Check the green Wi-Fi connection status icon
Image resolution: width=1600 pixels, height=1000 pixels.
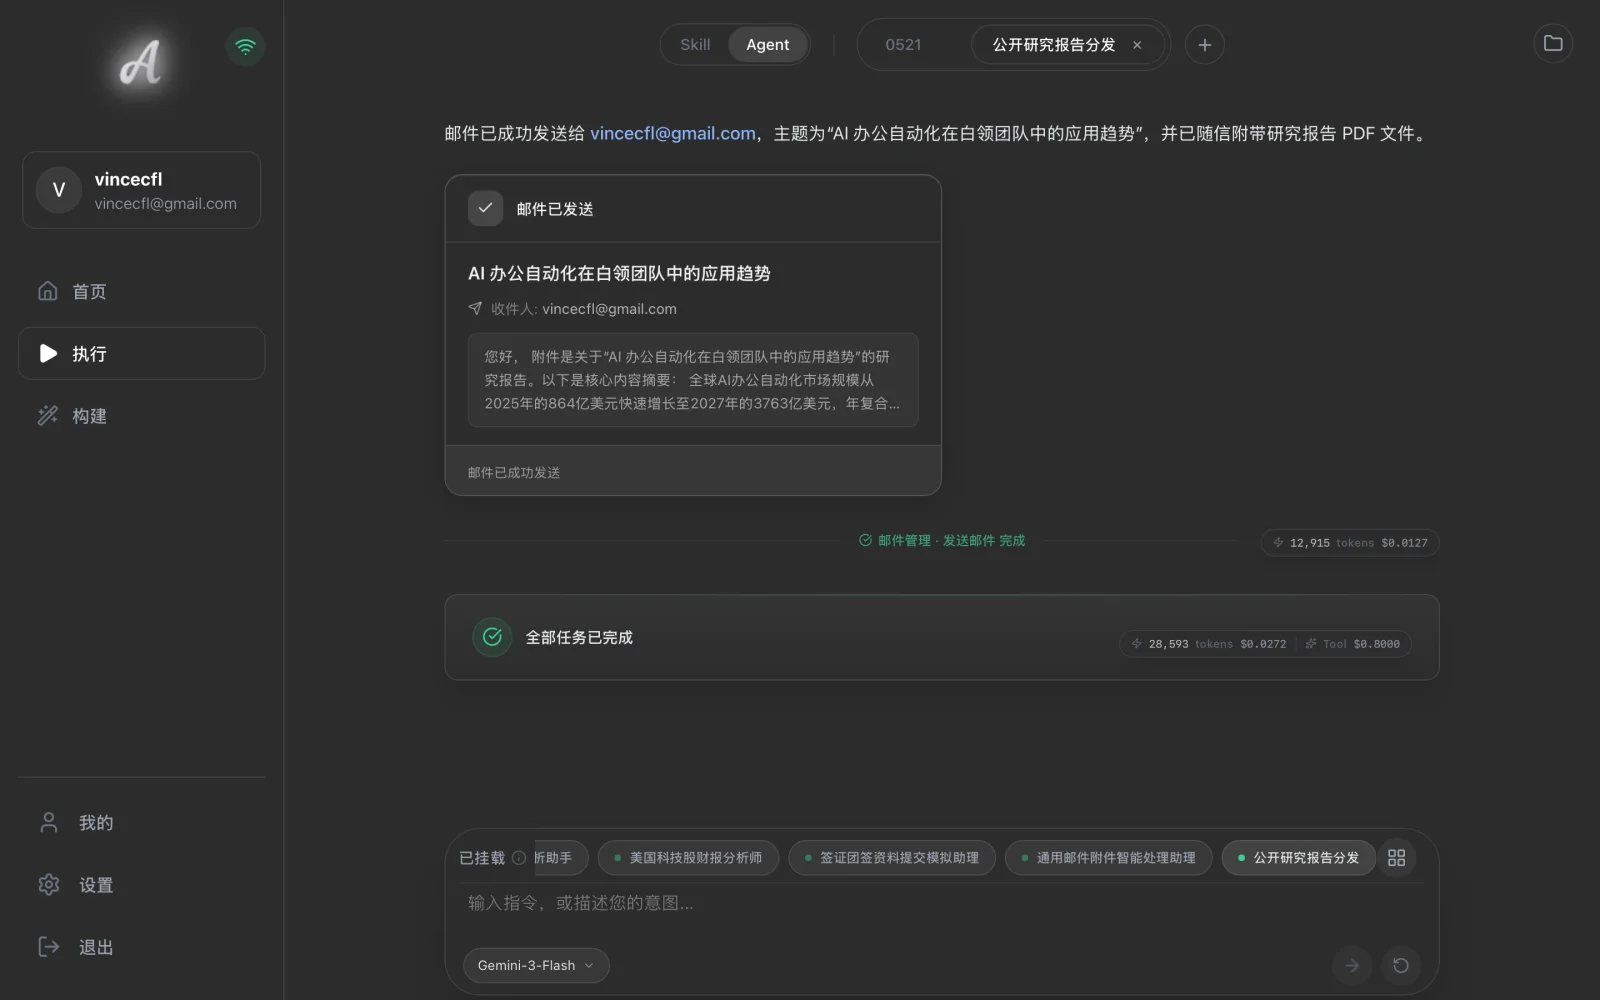click(245, 46)
